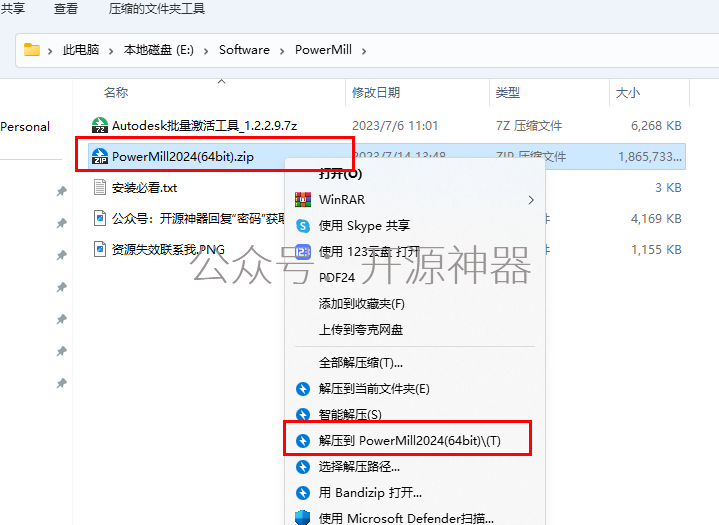Navigate to 本地磁盘 (E:) in the breadcrumb
This screenshot has height=525, width=719.
tap(159, 50)
